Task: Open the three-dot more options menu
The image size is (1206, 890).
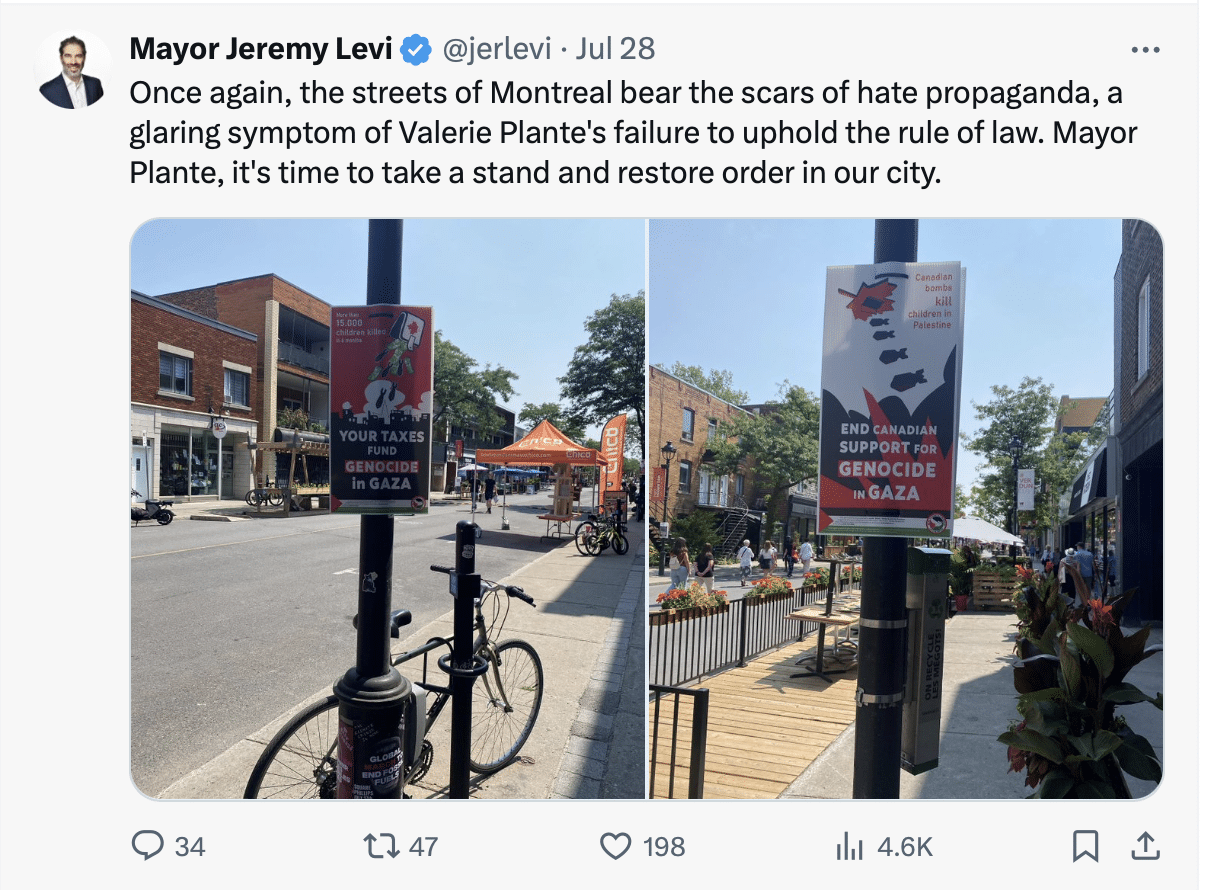Action: pyautogui.click(x=1144, y=49)
